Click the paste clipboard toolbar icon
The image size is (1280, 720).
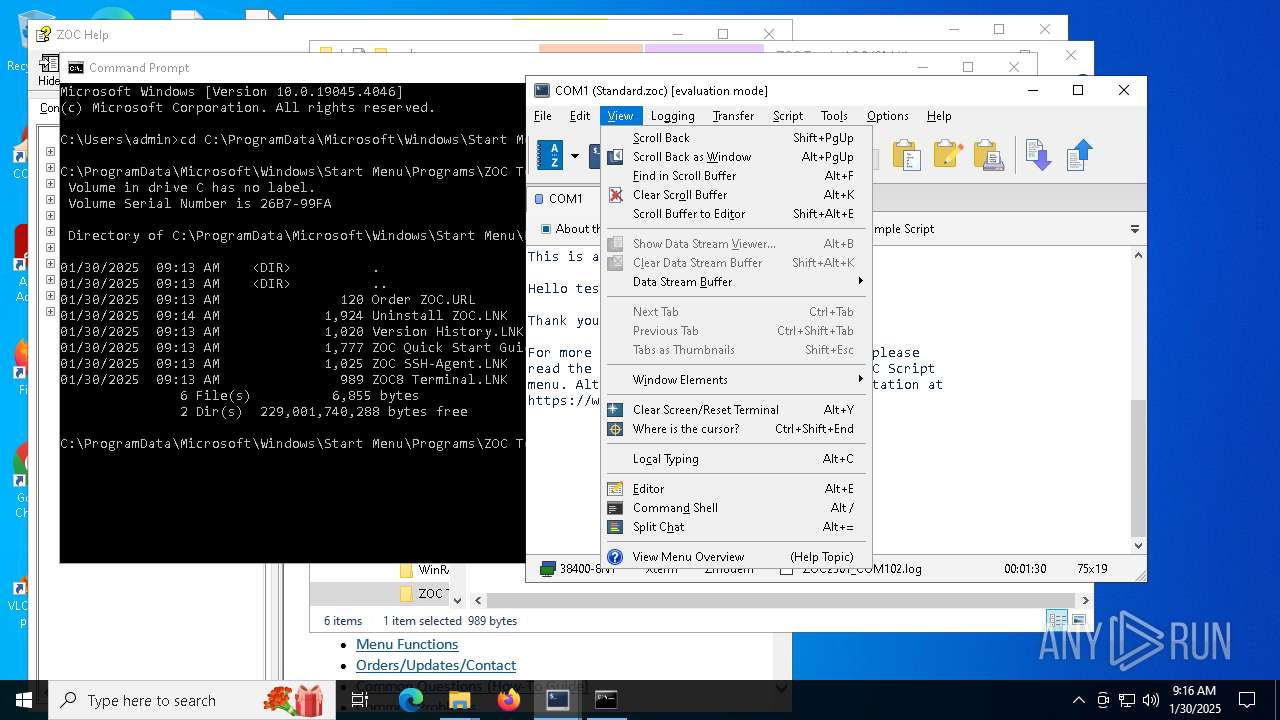(x=906, y=155)
